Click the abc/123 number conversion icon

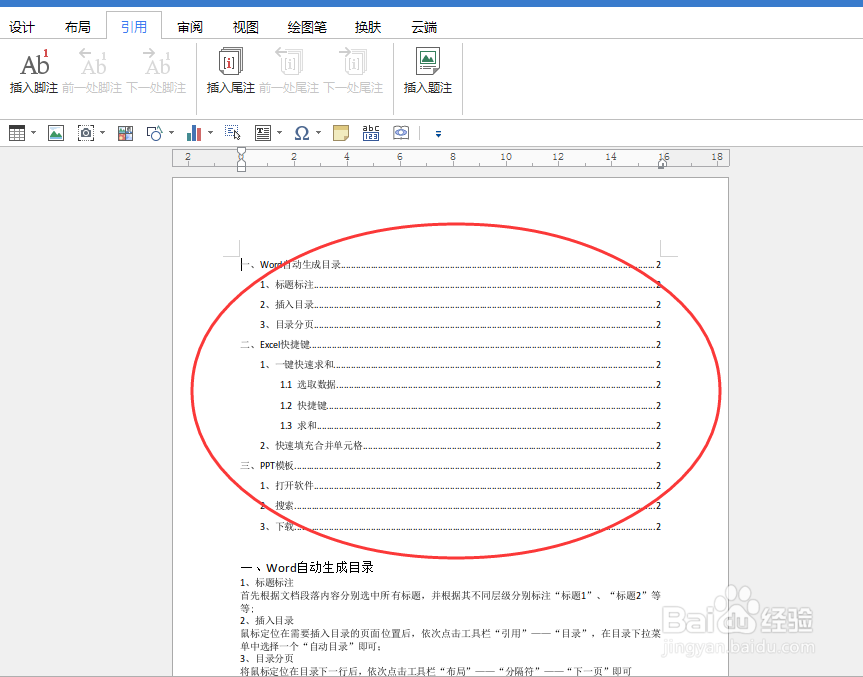coord(370,132)
